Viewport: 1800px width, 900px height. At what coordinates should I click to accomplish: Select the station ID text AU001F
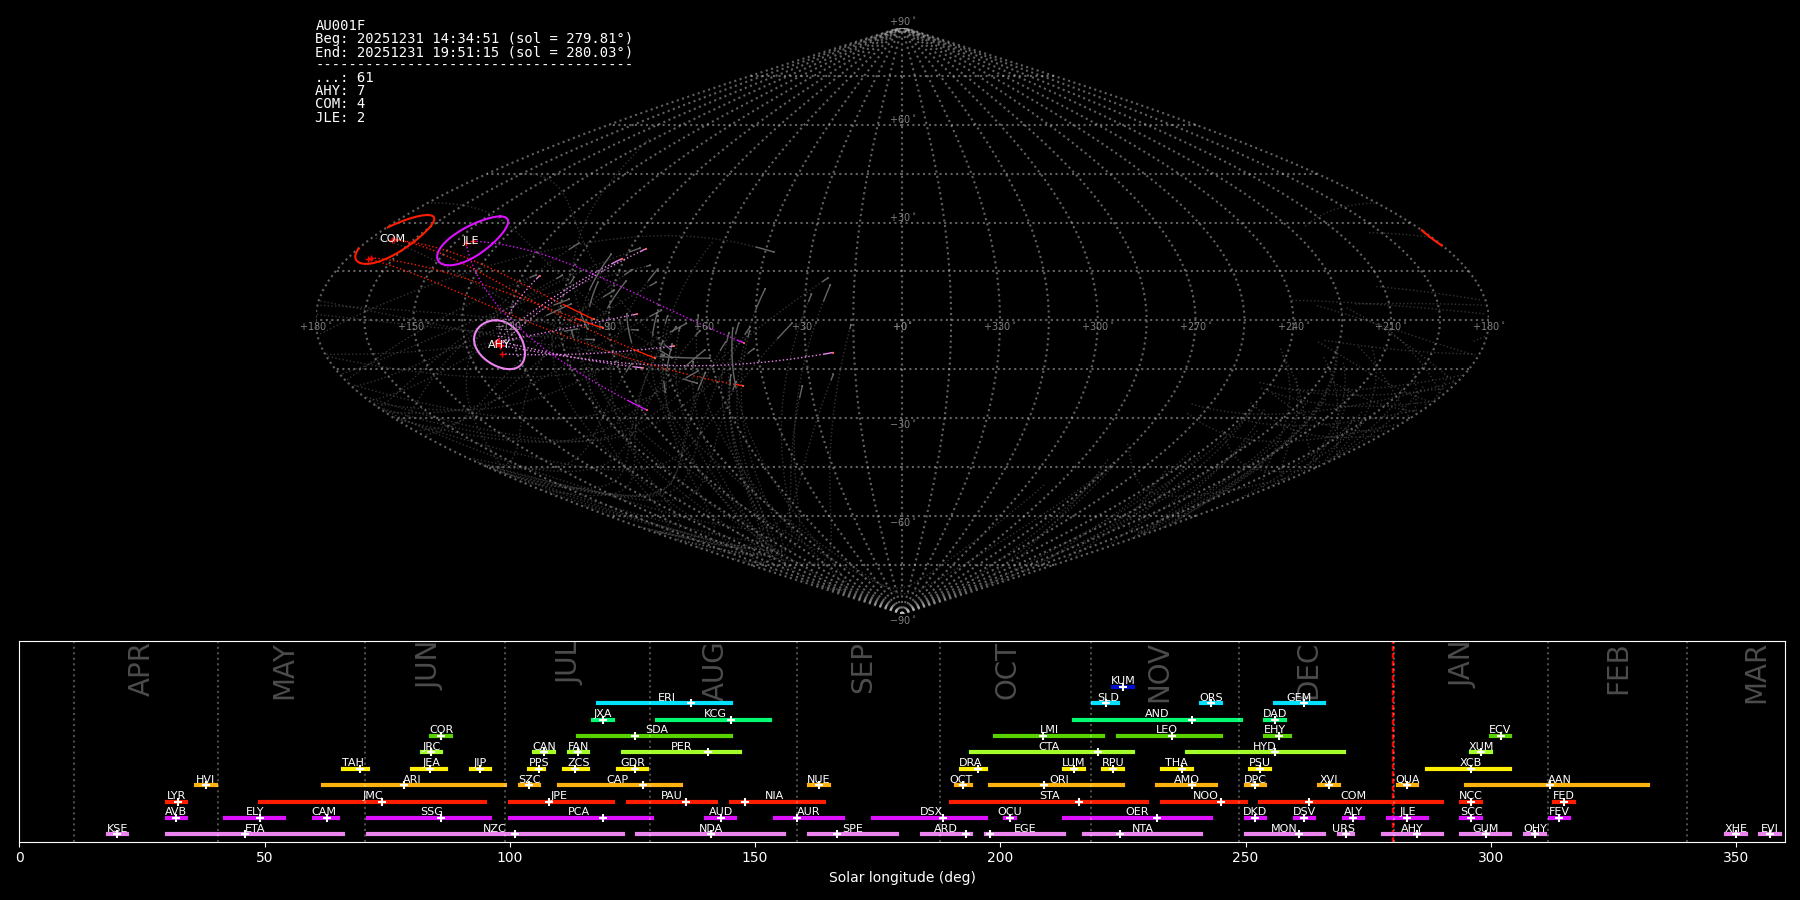coord(340,26)
